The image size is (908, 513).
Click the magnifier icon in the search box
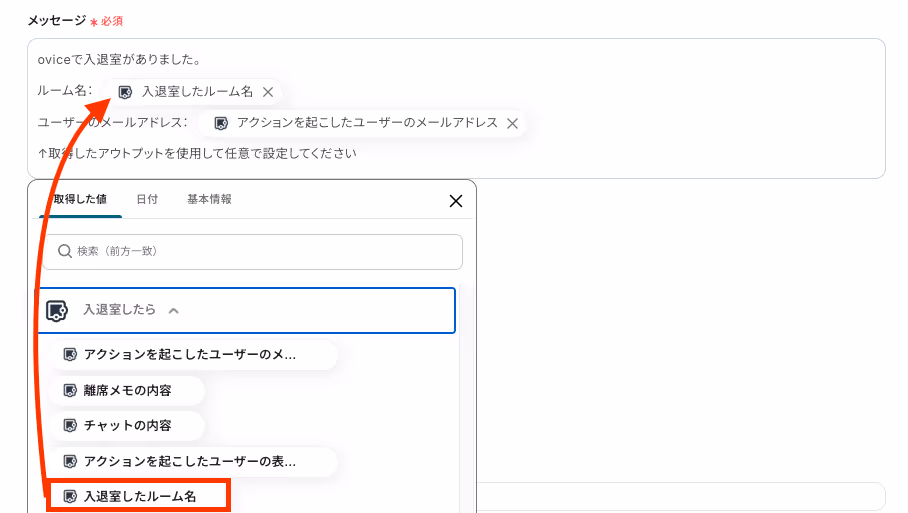tap(65, 251)
